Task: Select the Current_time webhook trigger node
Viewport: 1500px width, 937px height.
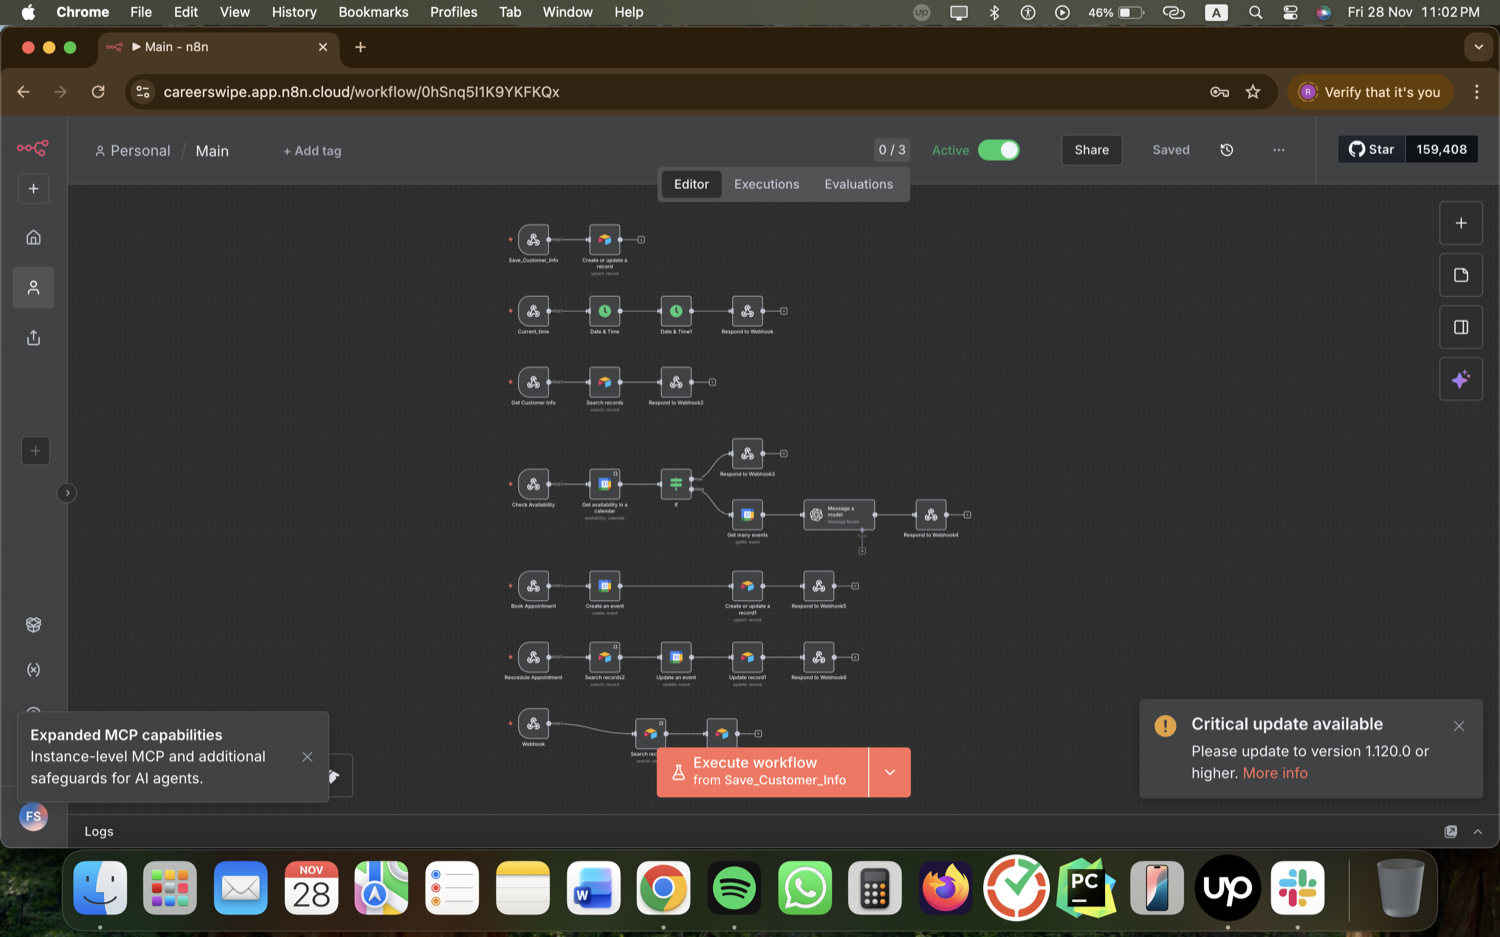Action: pos(533,311)
